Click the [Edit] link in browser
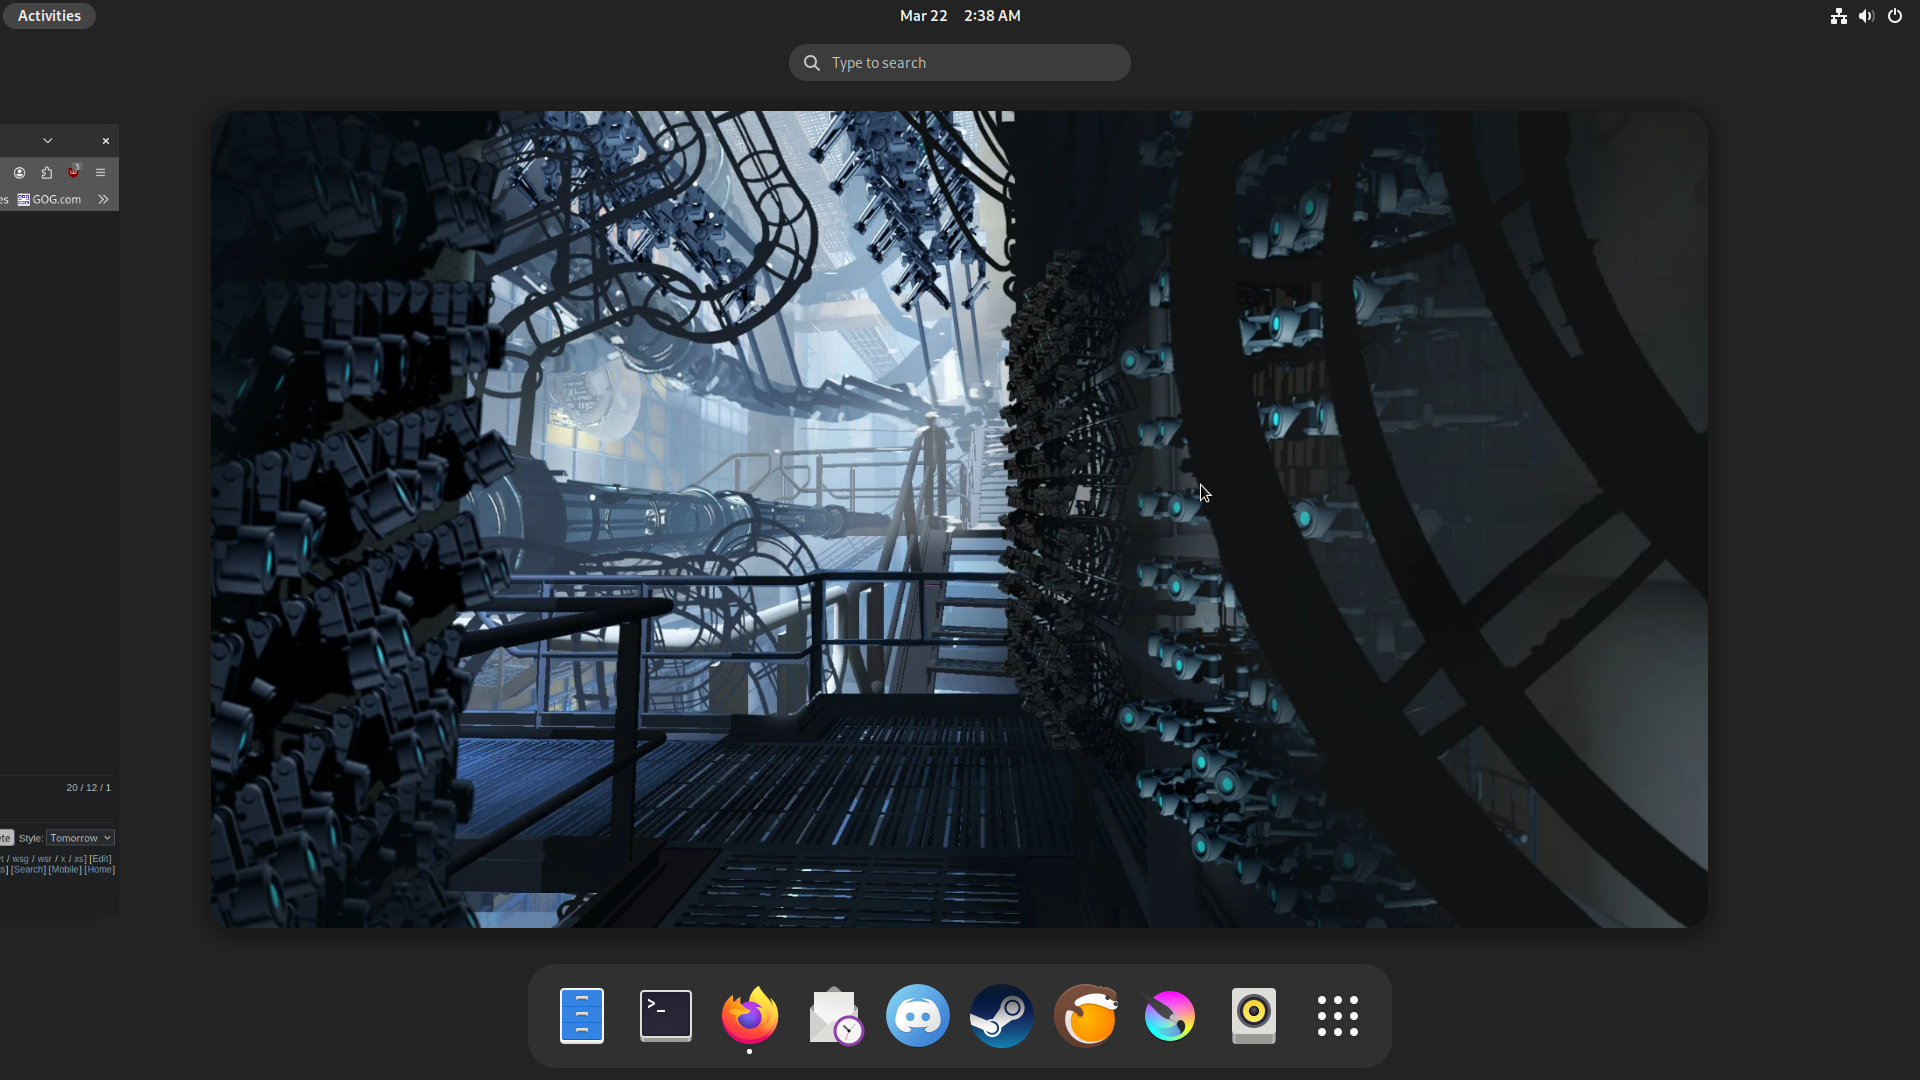This screenshot has height=1080, width=1920. click(x=100, y=859)
